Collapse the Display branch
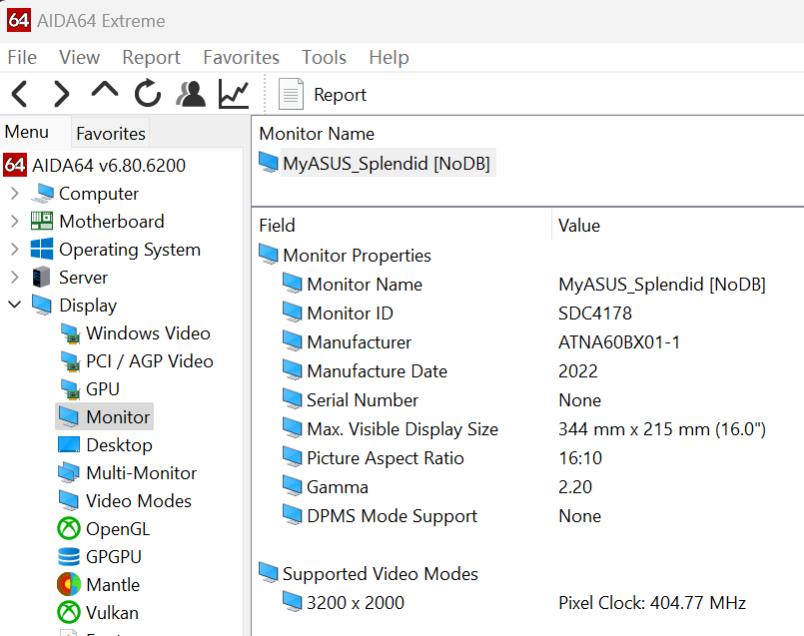804x636 pixels. point(16,305)
